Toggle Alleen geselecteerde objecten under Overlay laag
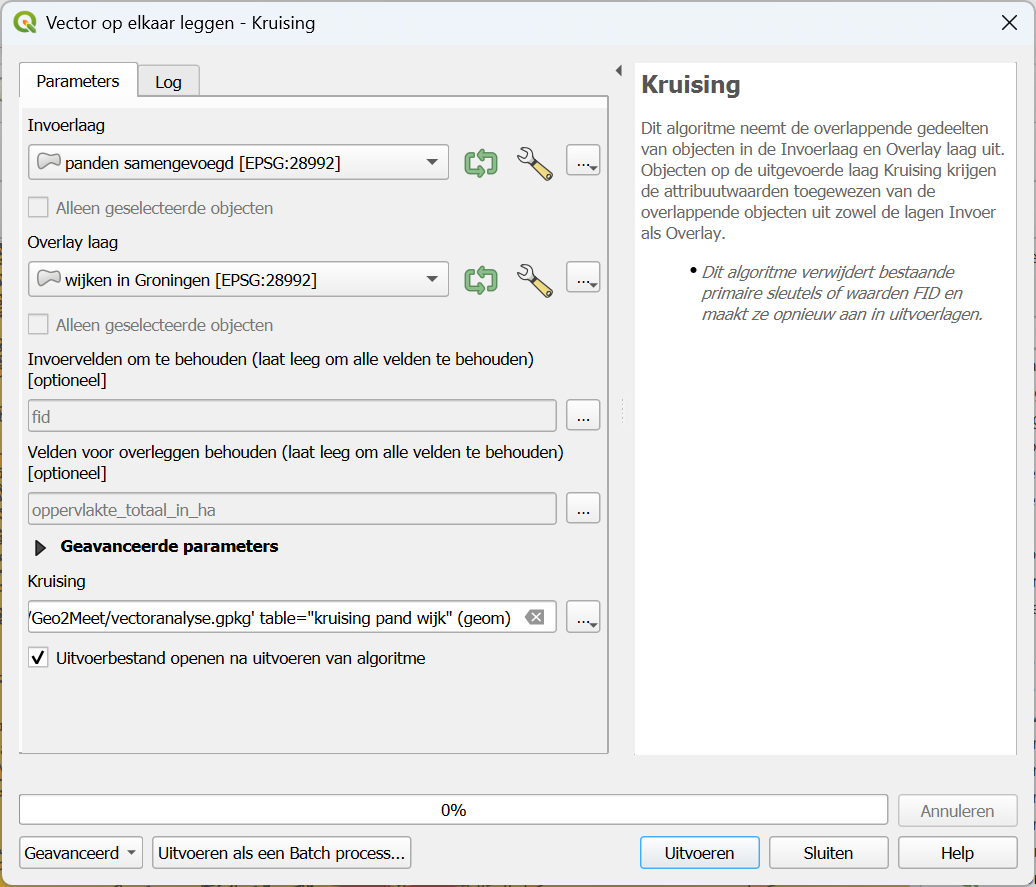Screen dimensions: 1036x887 tap(38, 325)
